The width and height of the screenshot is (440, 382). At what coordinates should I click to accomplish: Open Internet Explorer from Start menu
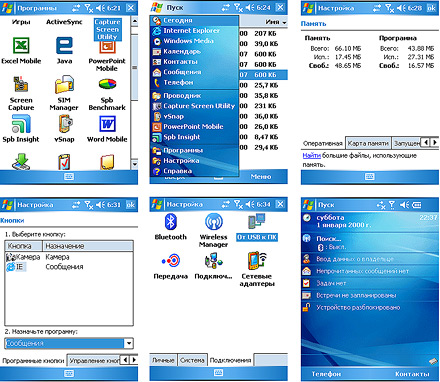[x=195, y=31]
